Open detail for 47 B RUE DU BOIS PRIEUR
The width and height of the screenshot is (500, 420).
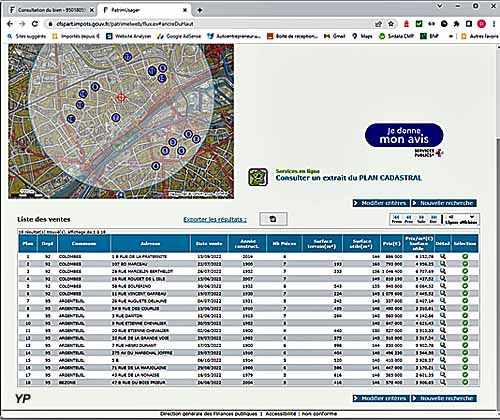[442, 382]
